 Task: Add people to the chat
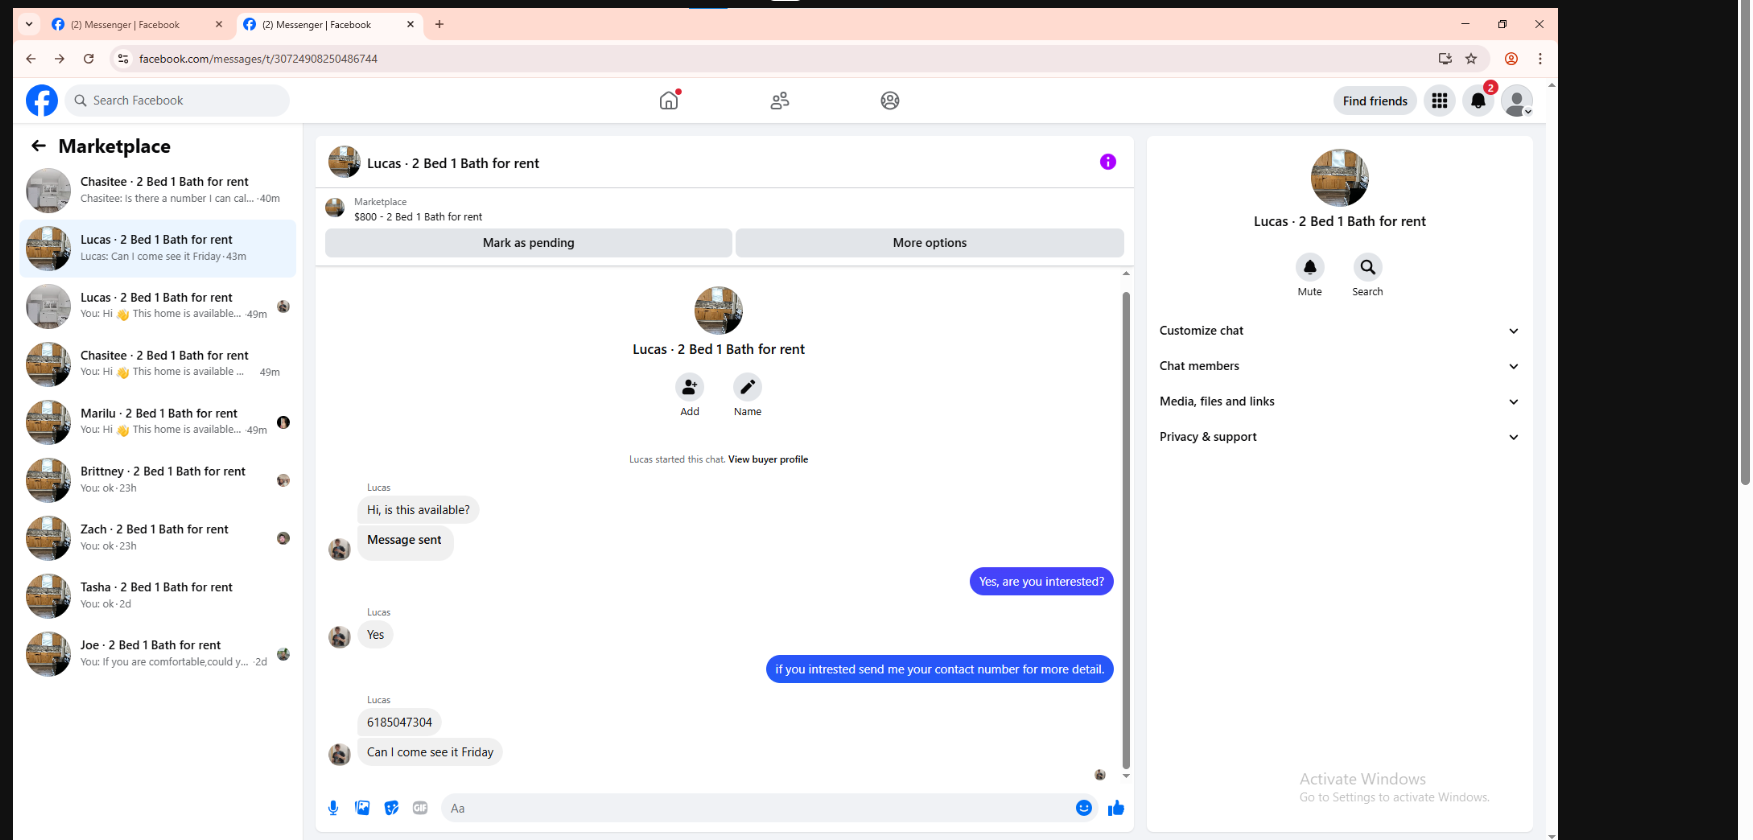point(689,387)
